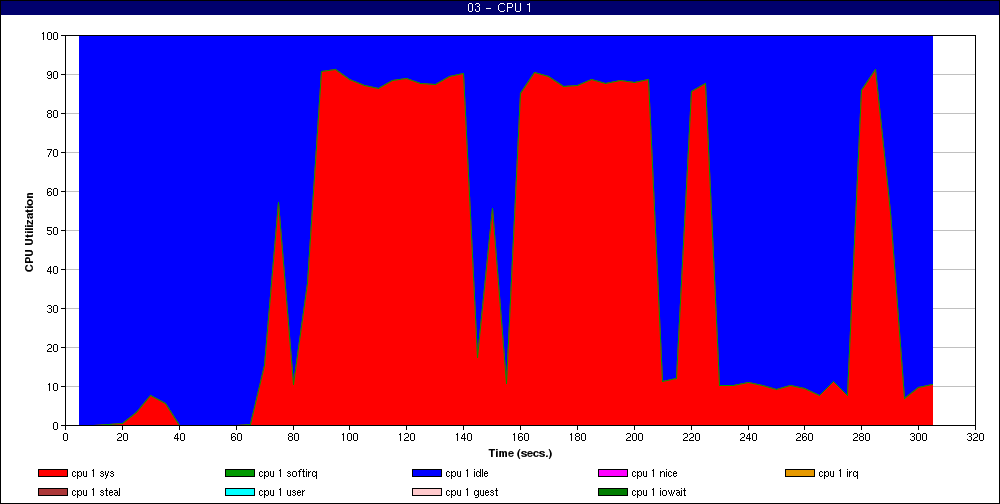
Task: Click the red spike peak near 75 seconds
Action: (279, 204)
